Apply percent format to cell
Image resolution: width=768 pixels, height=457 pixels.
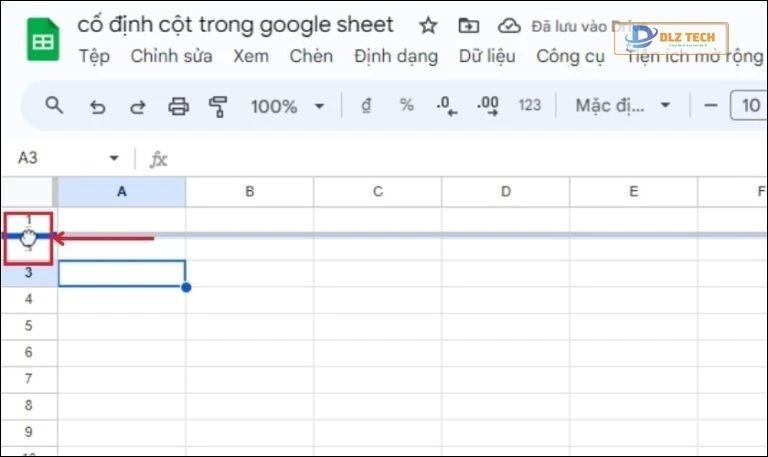406,105
